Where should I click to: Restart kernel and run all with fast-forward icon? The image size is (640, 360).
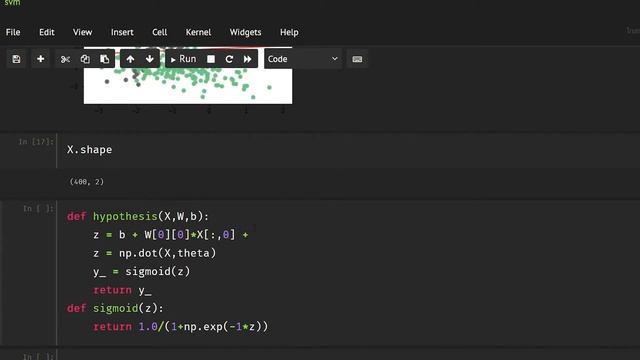pyautogui.click(x=247, y=59)
